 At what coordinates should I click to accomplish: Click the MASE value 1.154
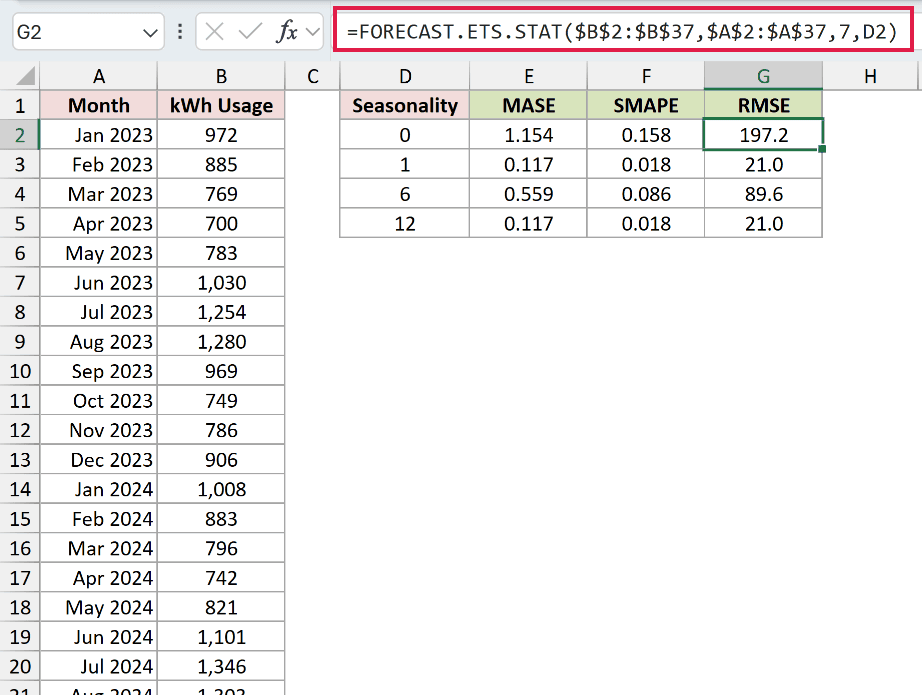tap(529, 135)
